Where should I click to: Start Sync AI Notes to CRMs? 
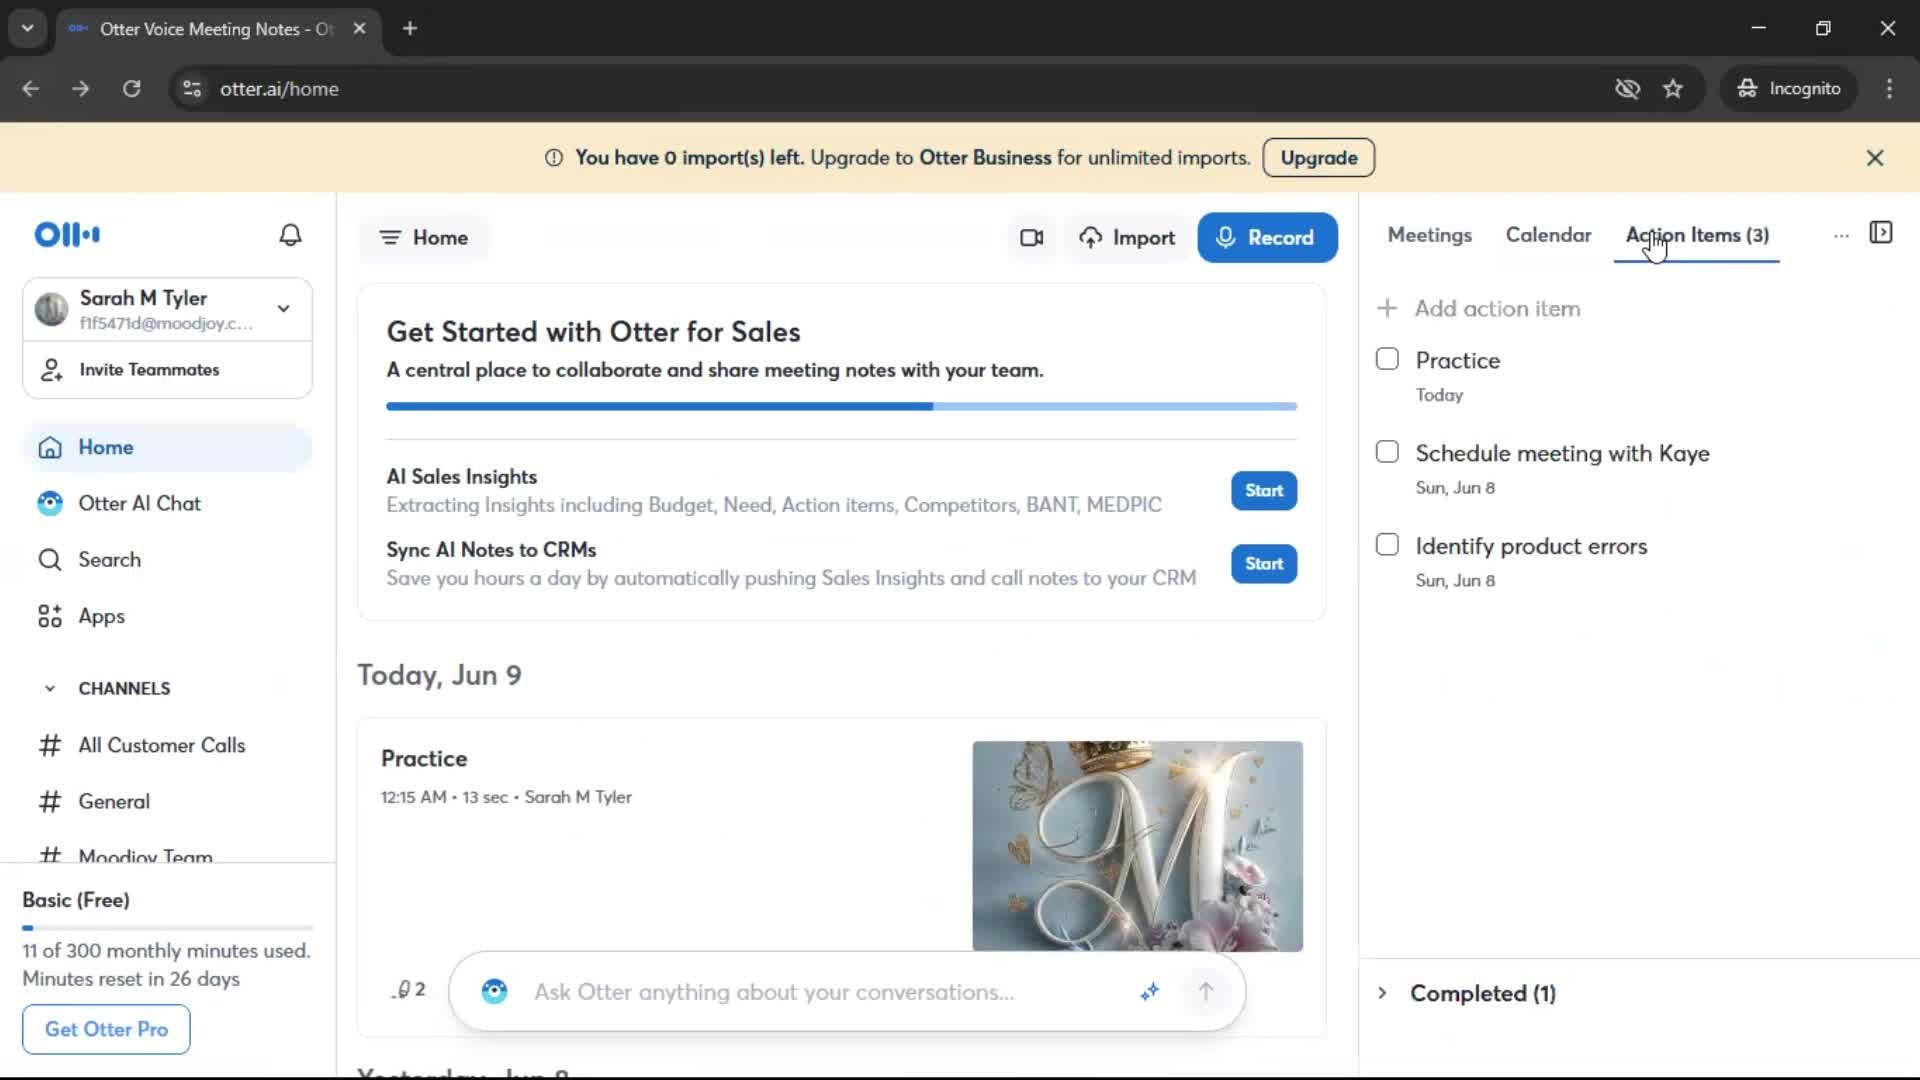(1264, 564)
